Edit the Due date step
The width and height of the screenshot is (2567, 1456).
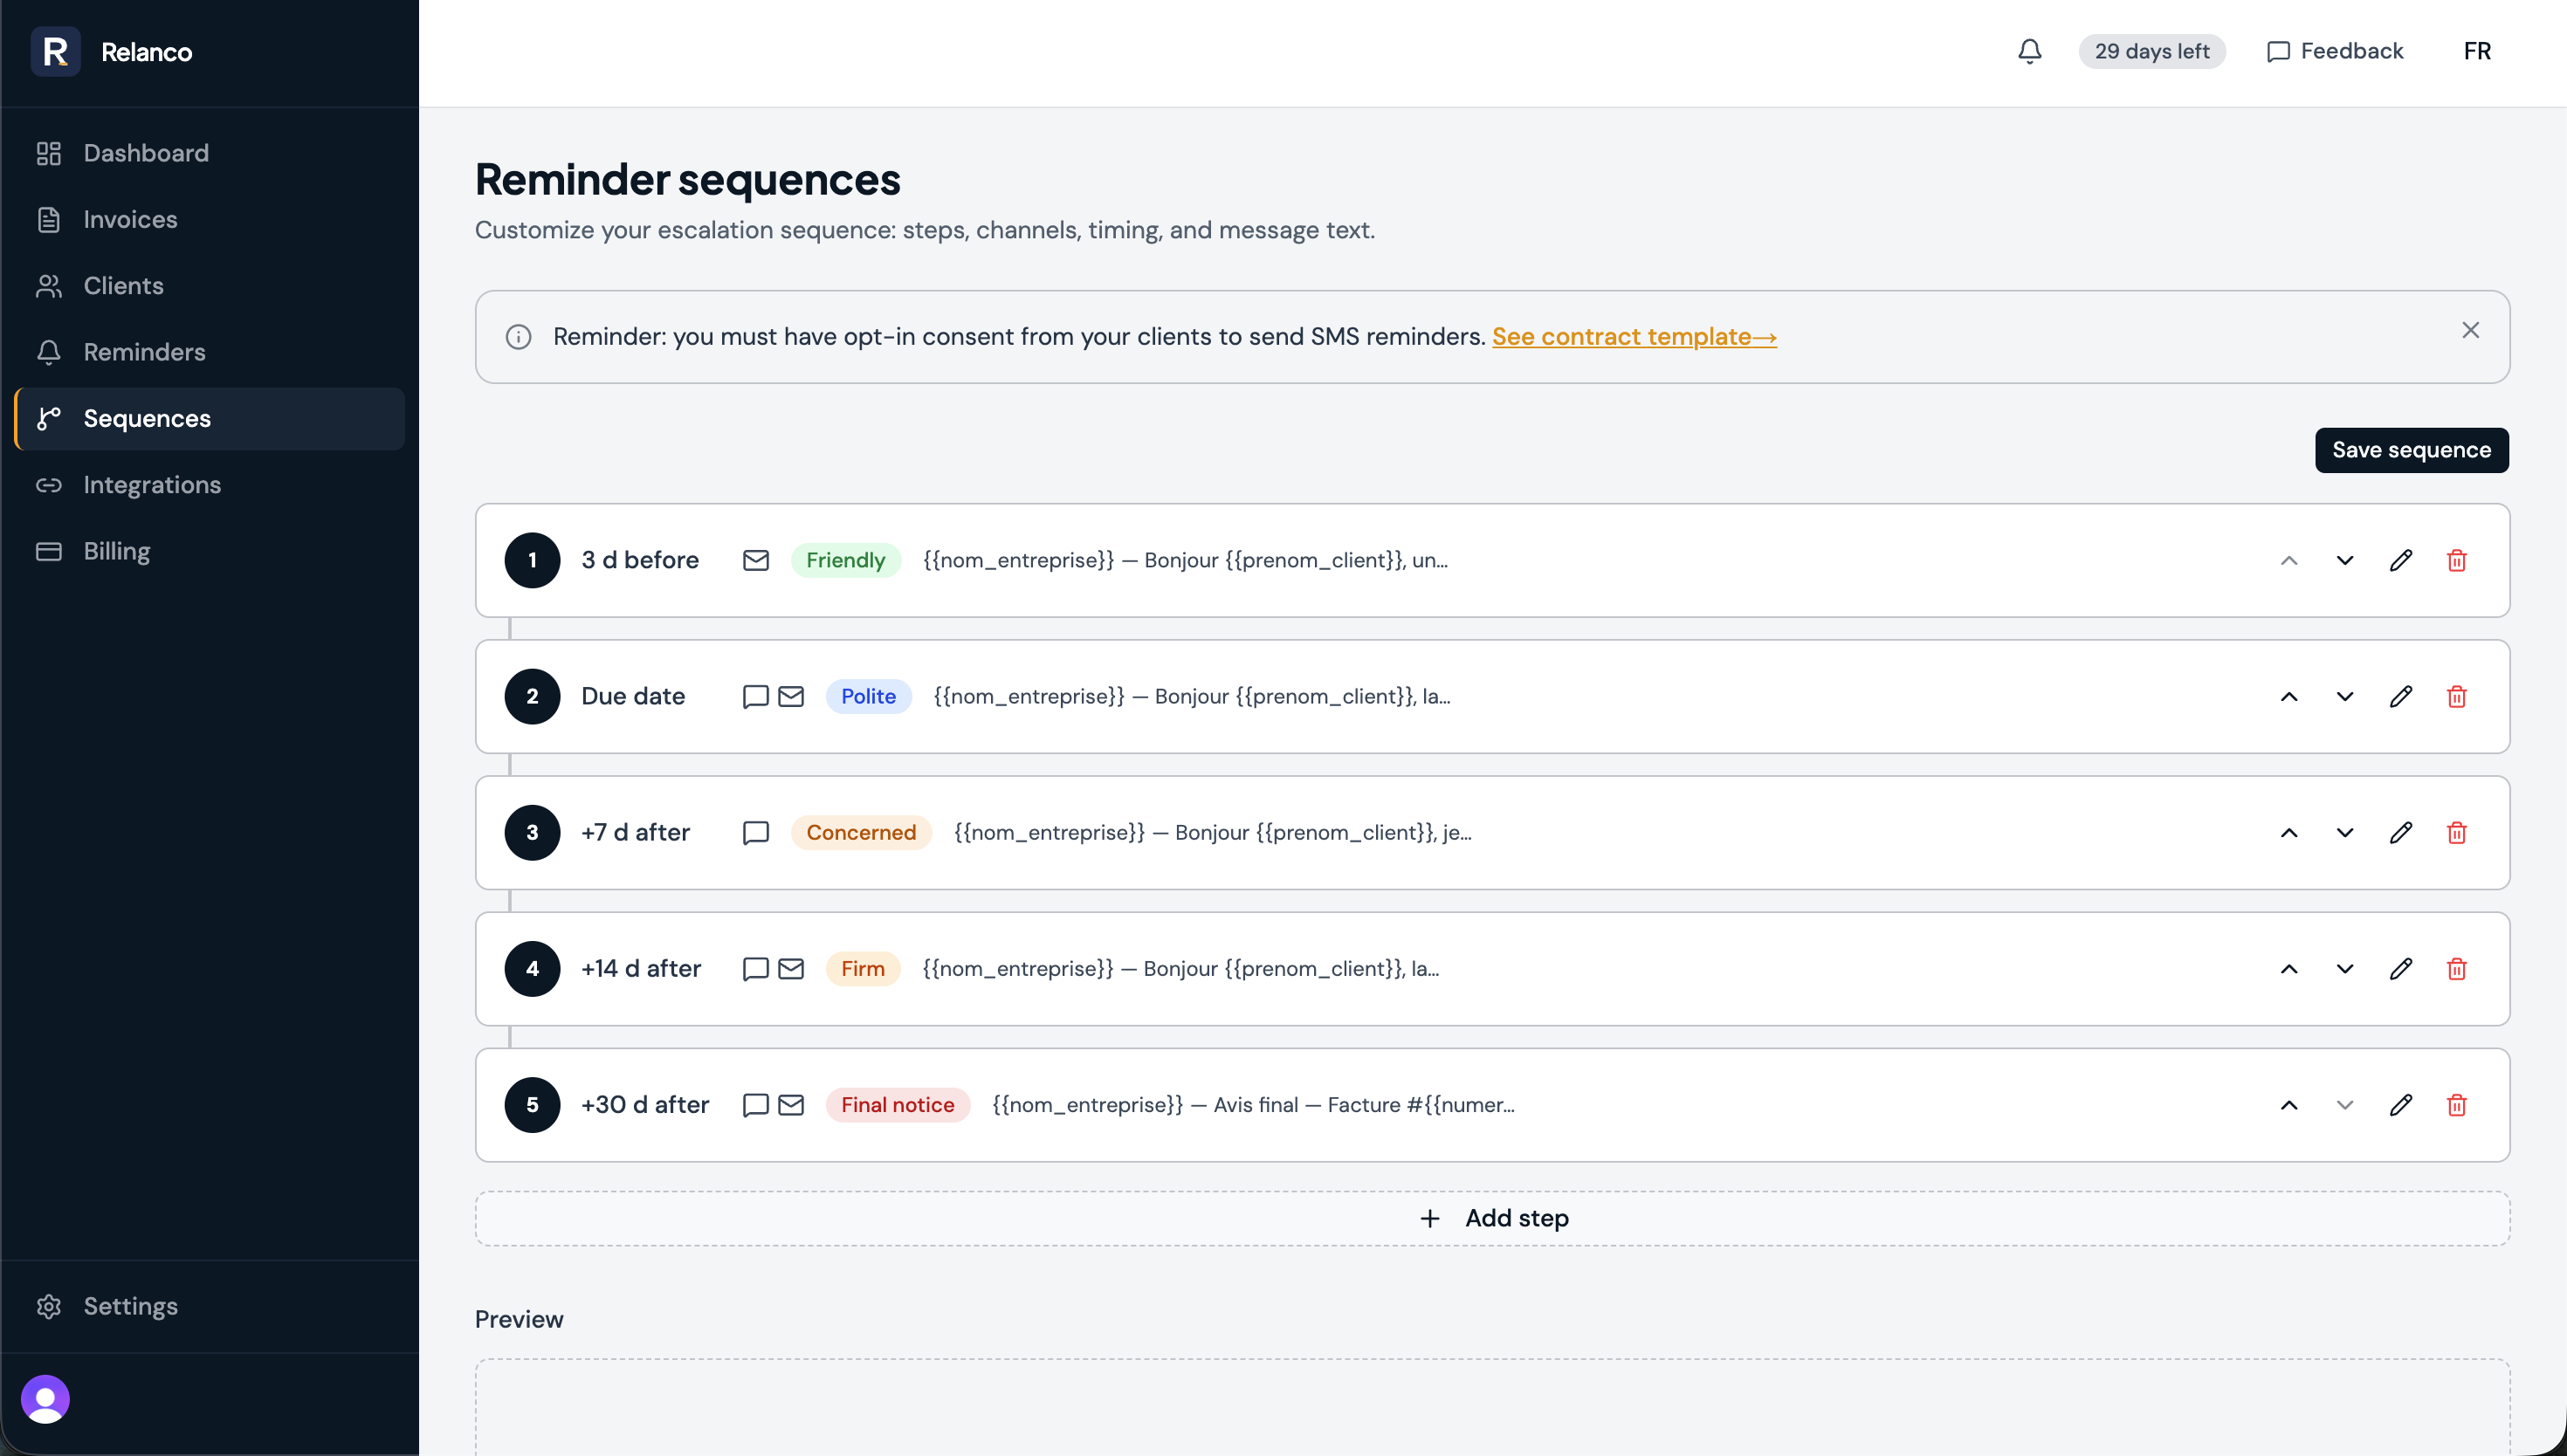coord(2400,696)
